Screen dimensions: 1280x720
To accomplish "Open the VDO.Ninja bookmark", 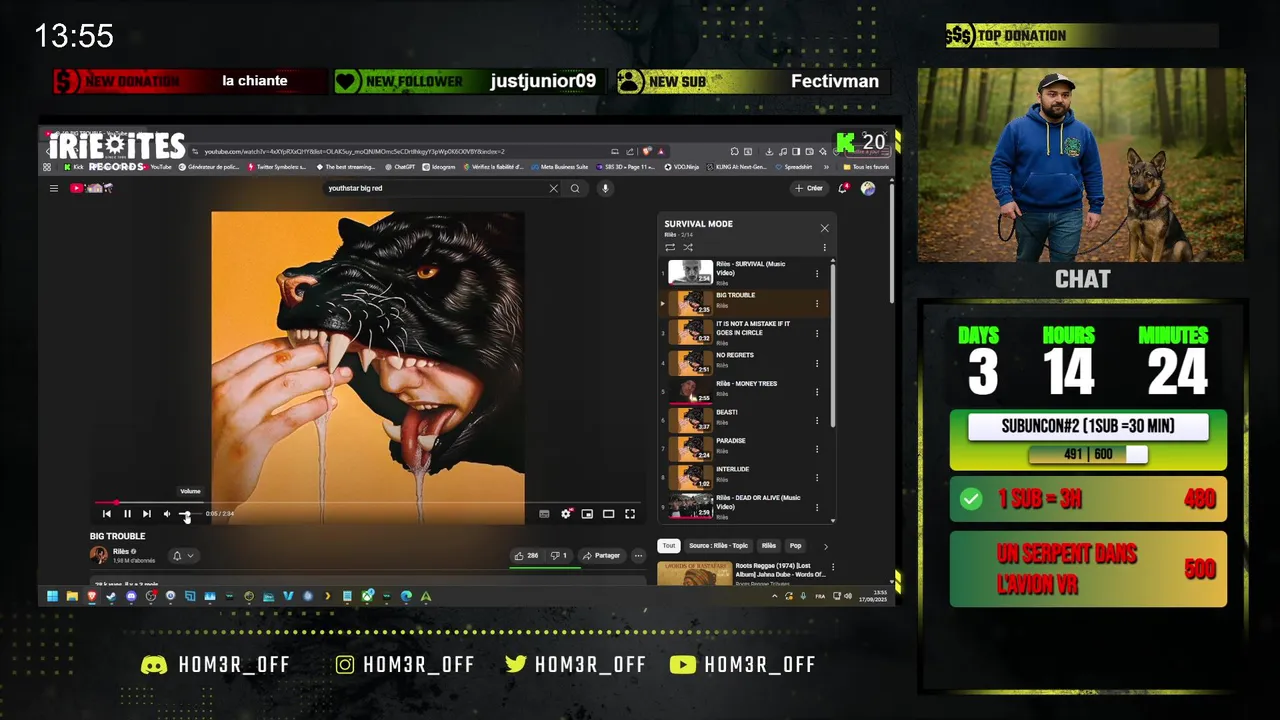I will 682,167.
